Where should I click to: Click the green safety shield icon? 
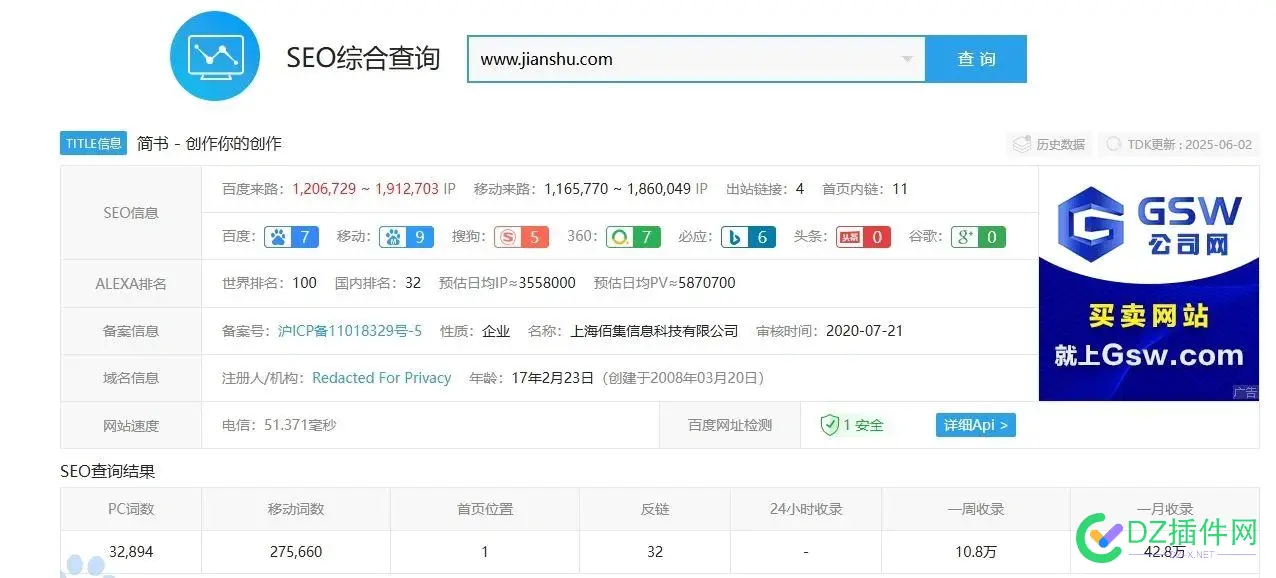(x=828, y=424)
